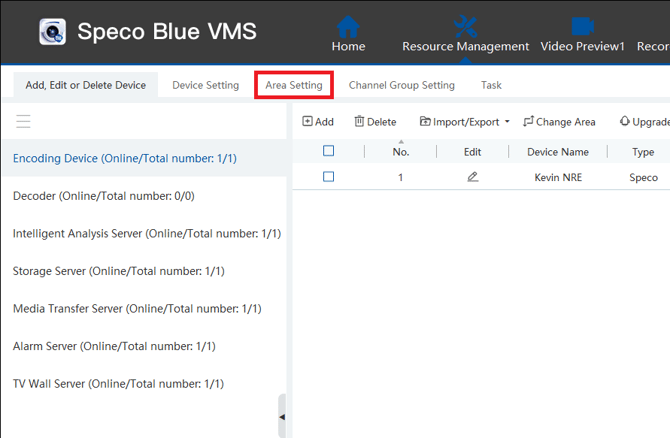Sort the table by No. column
Viewport: 670px width, 438px height.
401,152
